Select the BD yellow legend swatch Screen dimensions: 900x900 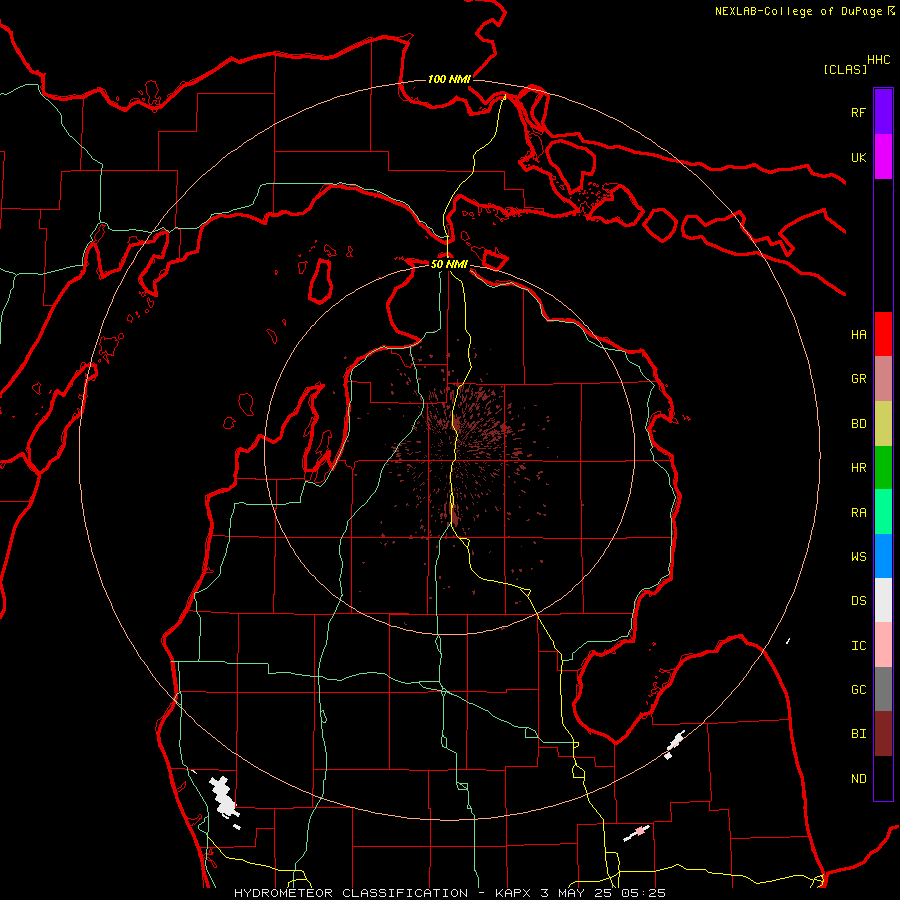click(883, 423)
